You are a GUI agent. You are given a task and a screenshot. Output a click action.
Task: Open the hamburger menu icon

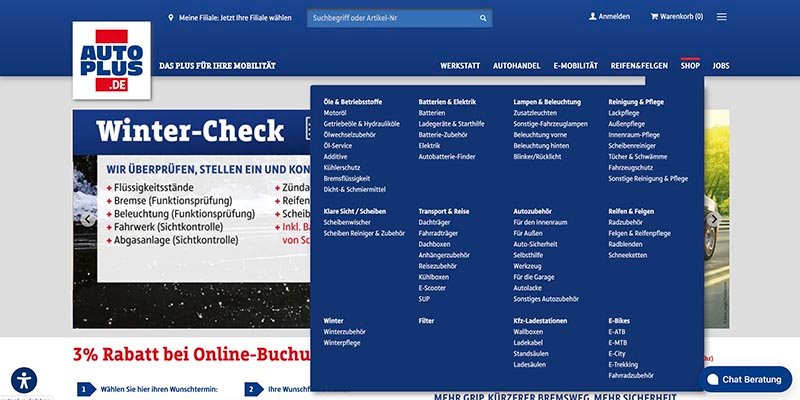coord(722,17)
